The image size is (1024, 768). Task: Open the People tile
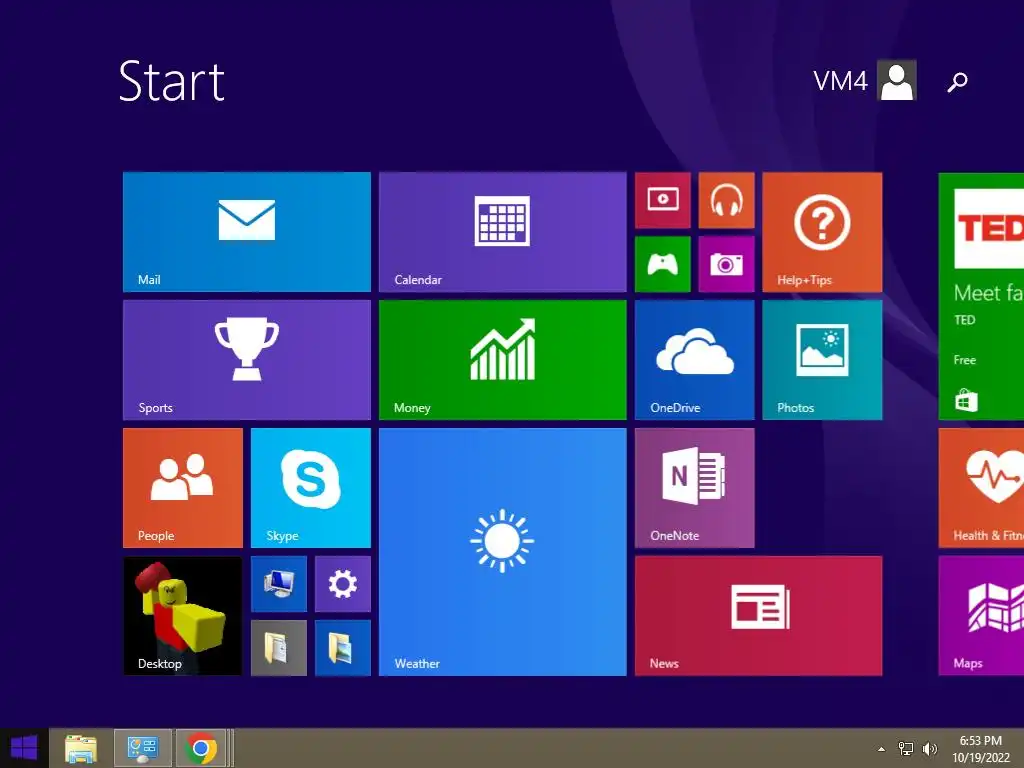(183, 488)
